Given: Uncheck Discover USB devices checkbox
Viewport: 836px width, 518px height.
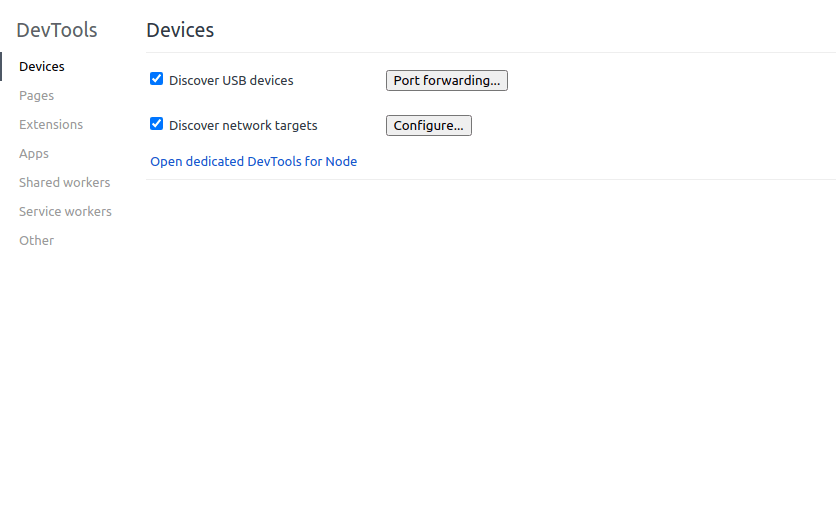Looking at the screenshot, I should click(156, 79).
